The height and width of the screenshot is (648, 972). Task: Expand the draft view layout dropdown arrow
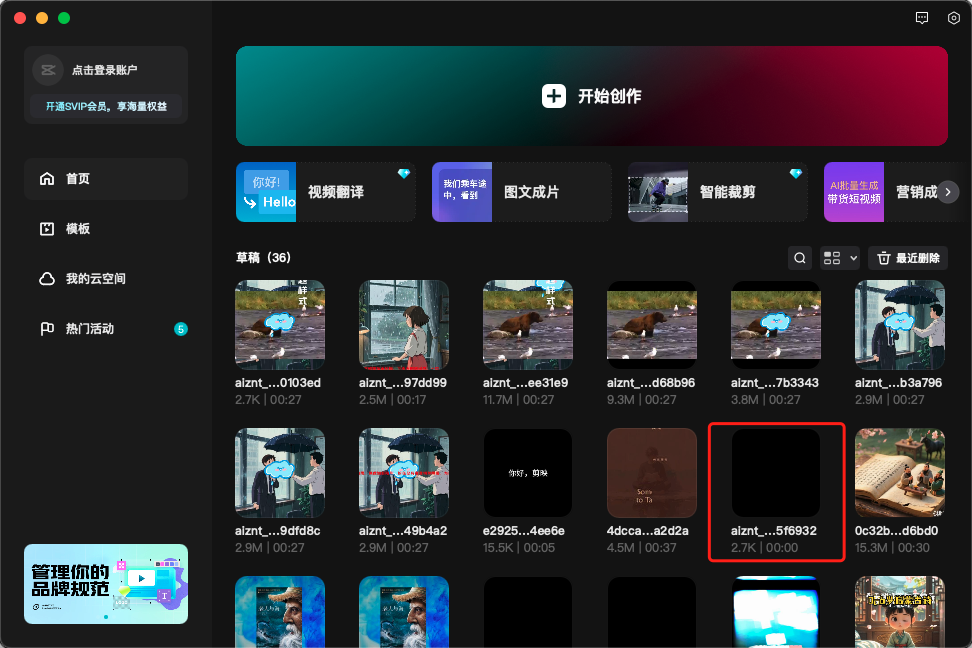coord(852,257)
